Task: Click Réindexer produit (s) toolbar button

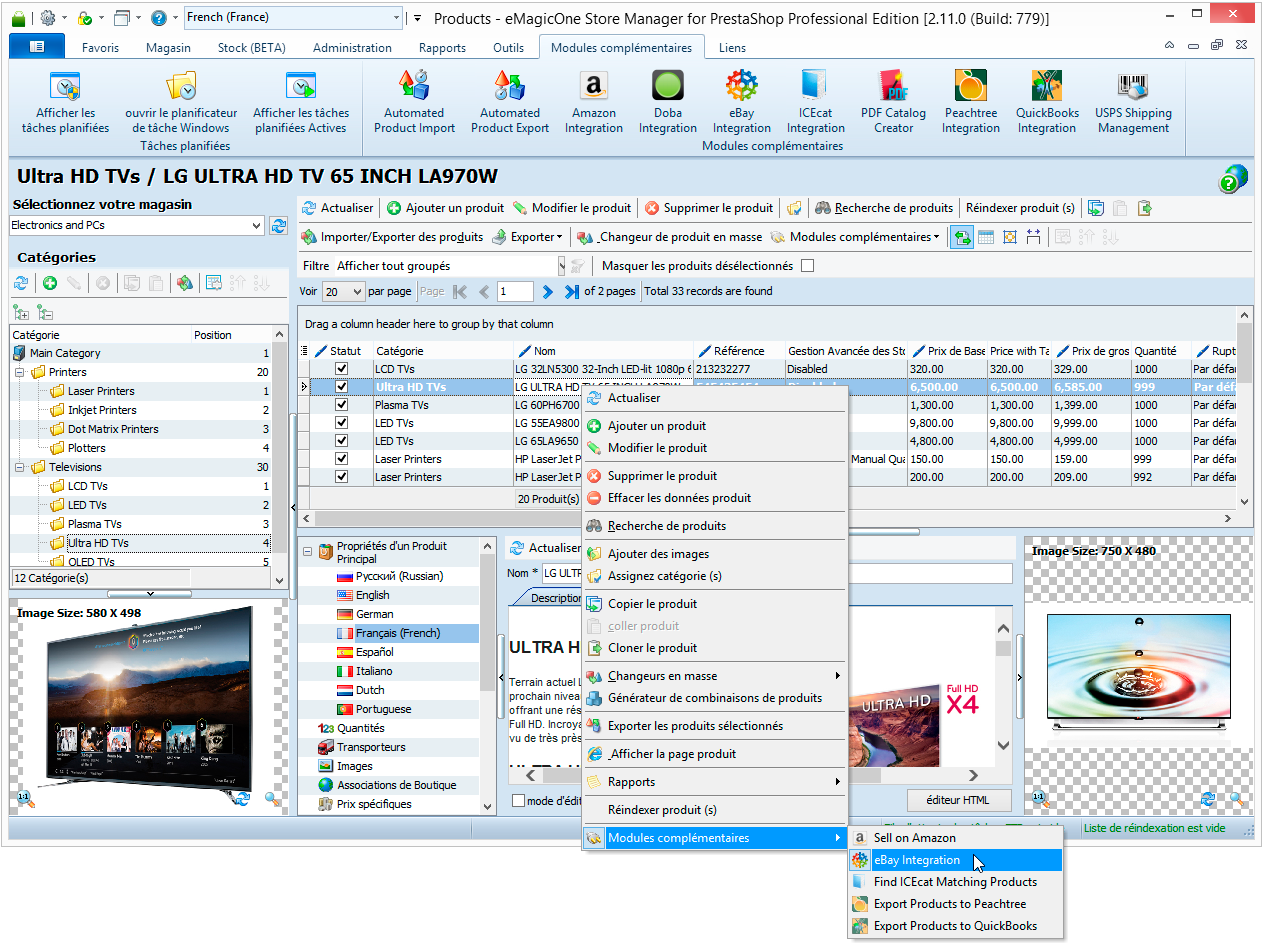Action: point(1020,208)
